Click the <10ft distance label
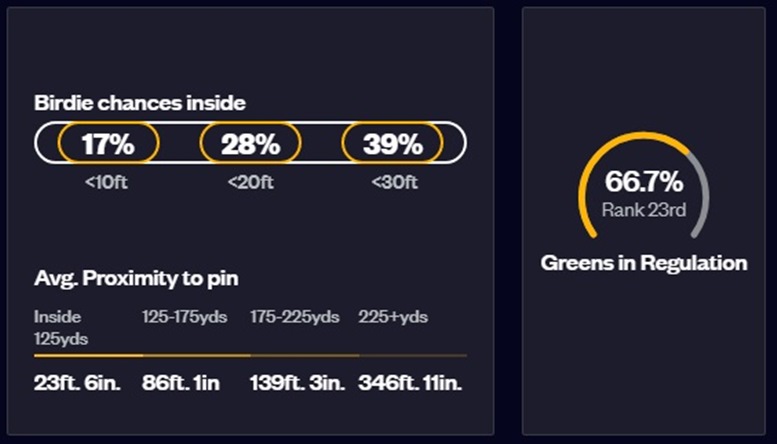Viewport: 777px width, 444px height. coord(107,181)
